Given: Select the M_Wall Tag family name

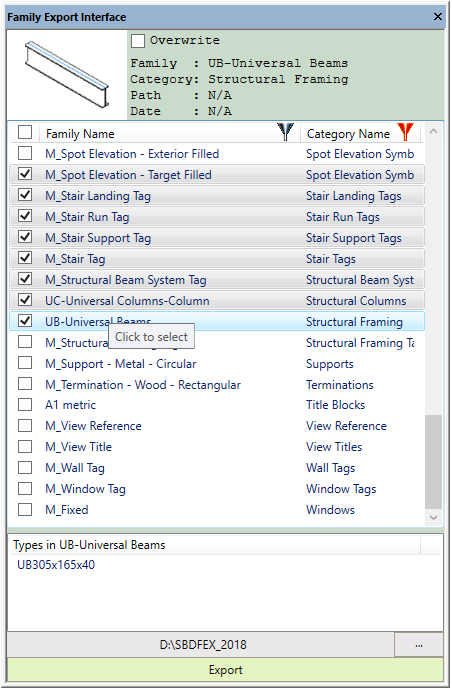Looking at the screenshot, I should [x=75, y=468].
